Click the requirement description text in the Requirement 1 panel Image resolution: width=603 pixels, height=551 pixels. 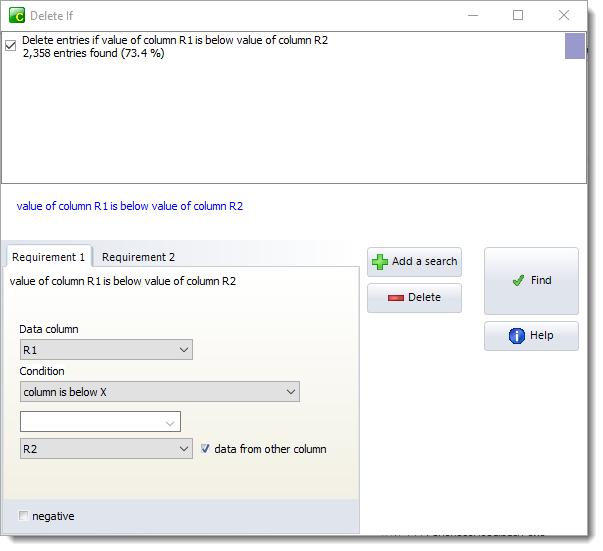click(123, 281)
